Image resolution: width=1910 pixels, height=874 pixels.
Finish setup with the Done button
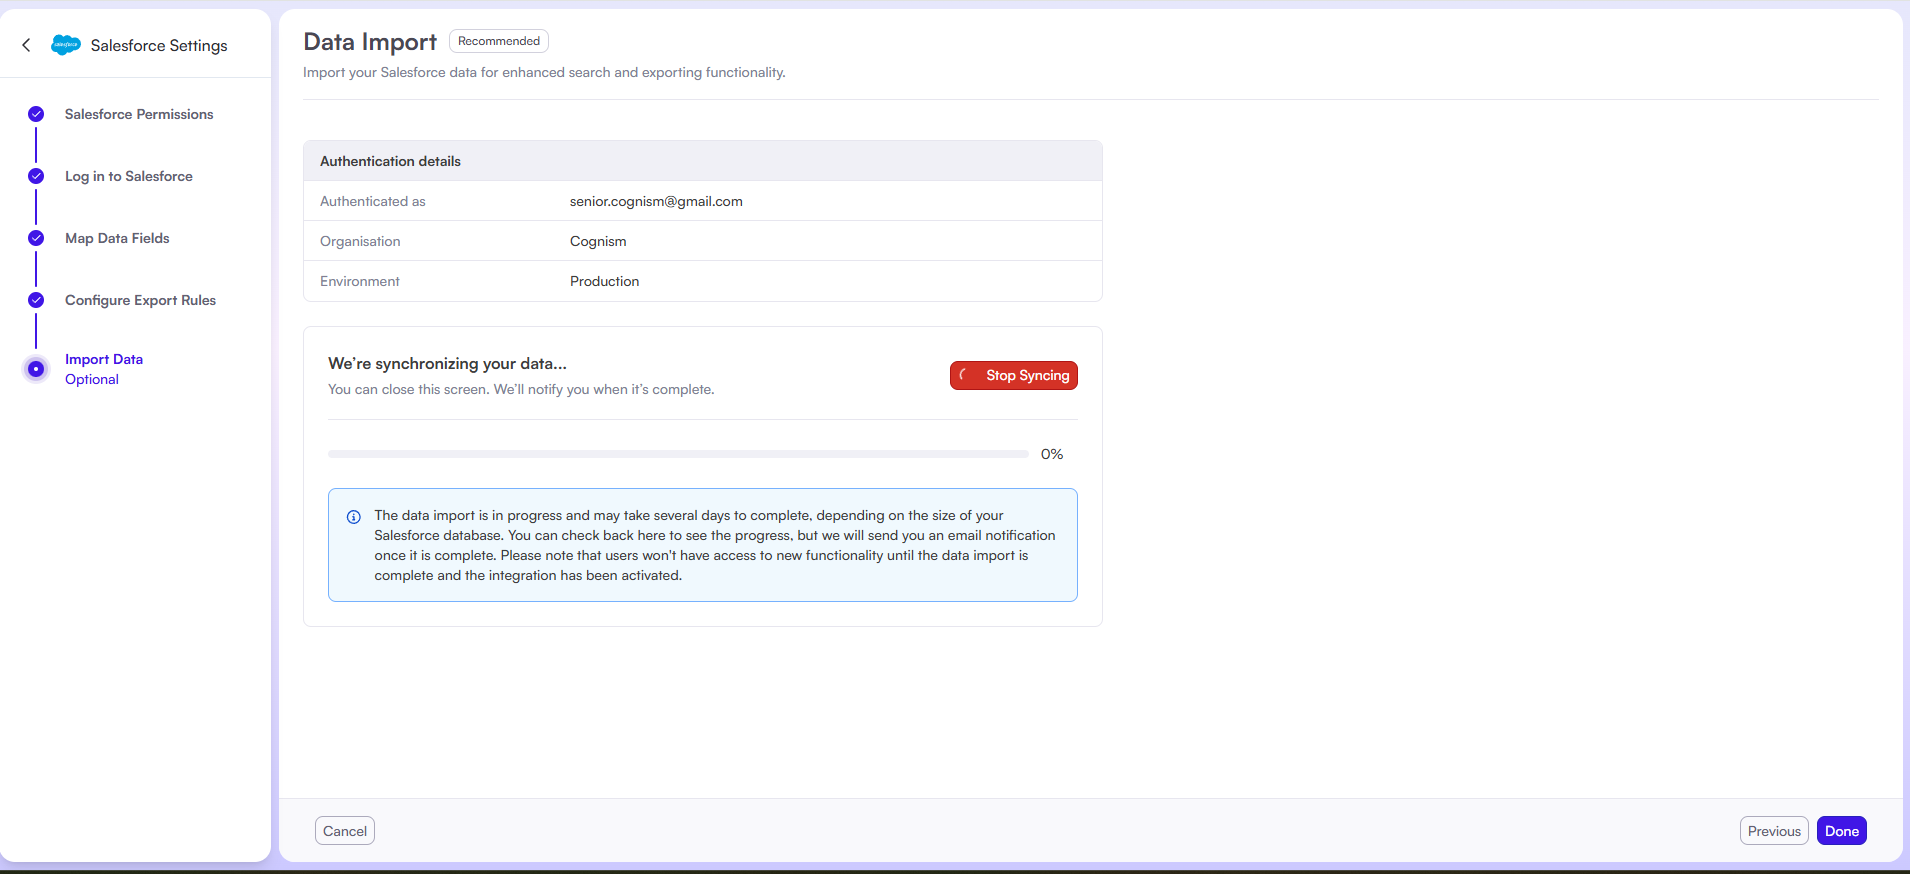pos(1841,831)
